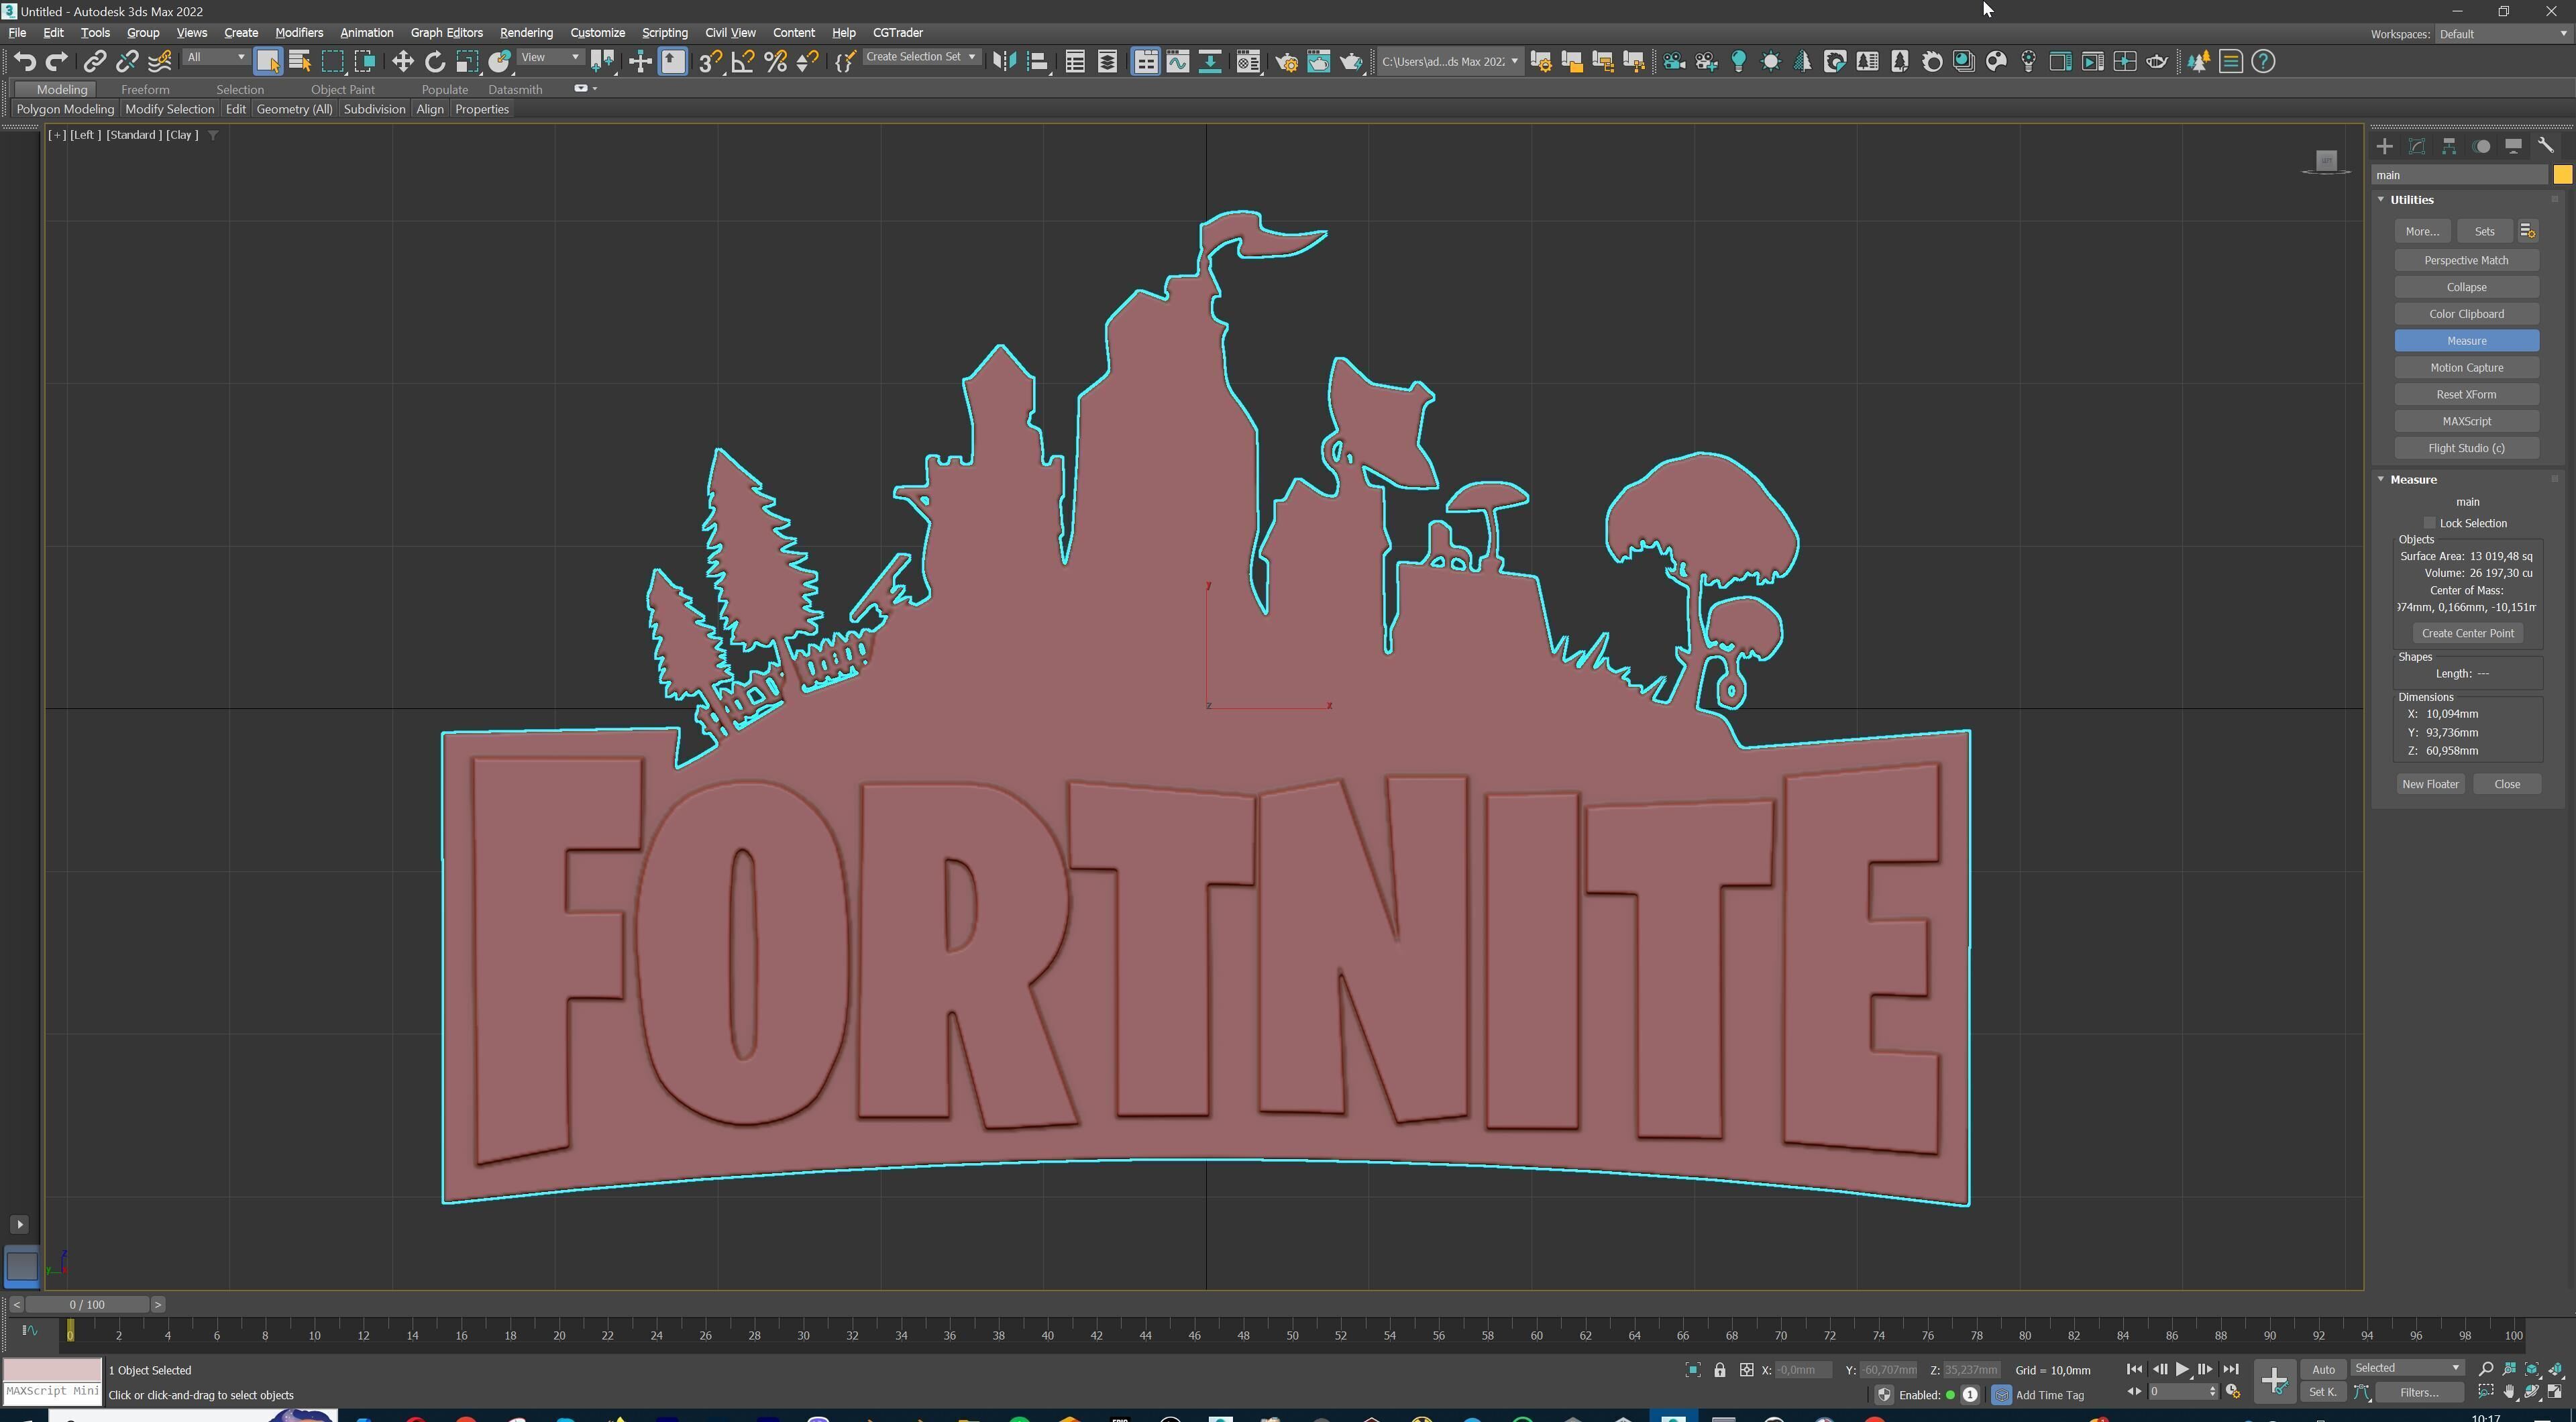The height and width of the screenshot is (1422, 2576).
Task: Activate Select and Move tool
Action: (x=402, y=62)
